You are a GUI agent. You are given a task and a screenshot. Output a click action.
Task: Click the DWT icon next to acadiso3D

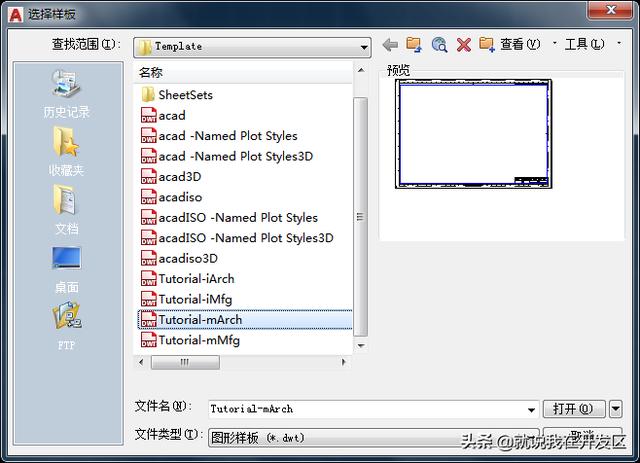tap(149, 258)
